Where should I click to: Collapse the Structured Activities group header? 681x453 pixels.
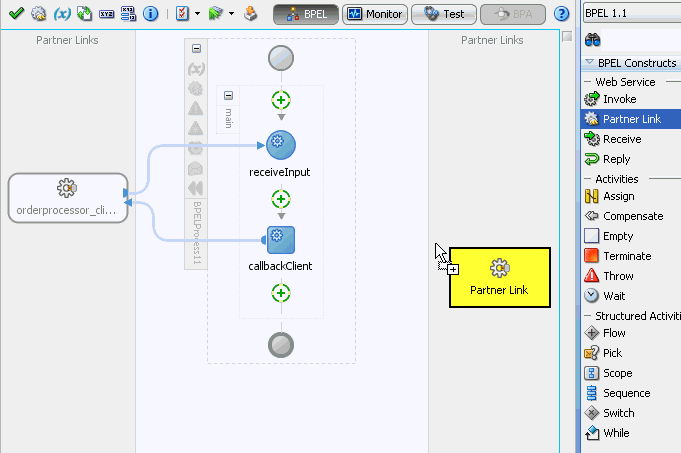587,315
